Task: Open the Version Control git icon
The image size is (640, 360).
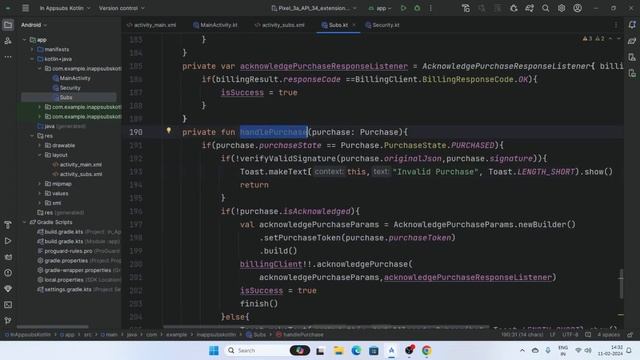Action: click(8, 320)
